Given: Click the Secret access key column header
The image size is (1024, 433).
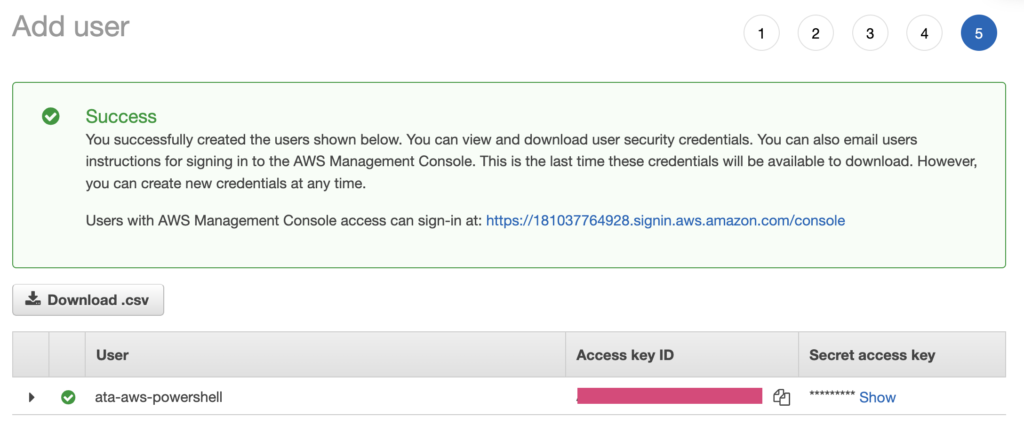Looking at the screenshot, I should click(872, 355).
